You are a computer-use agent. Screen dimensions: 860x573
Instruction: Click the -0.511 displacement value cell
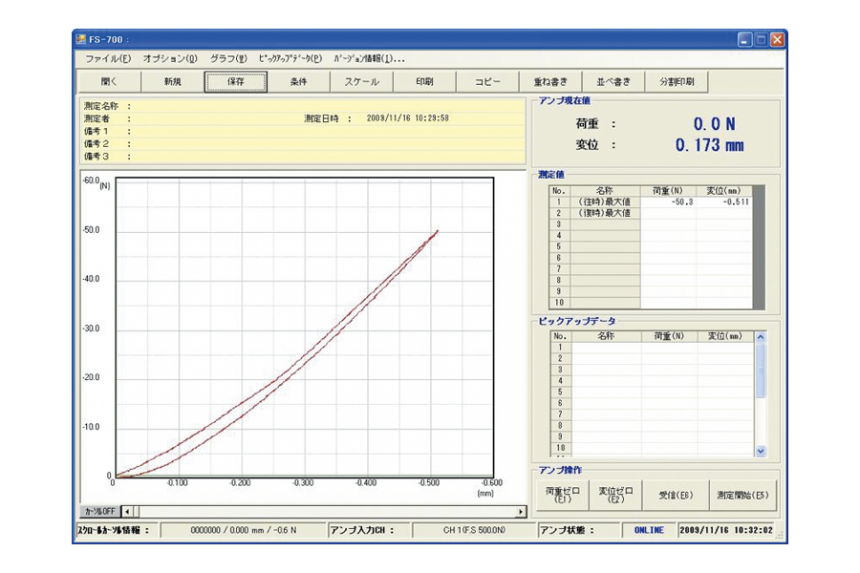pyautogui.click(x=724, y=202)
